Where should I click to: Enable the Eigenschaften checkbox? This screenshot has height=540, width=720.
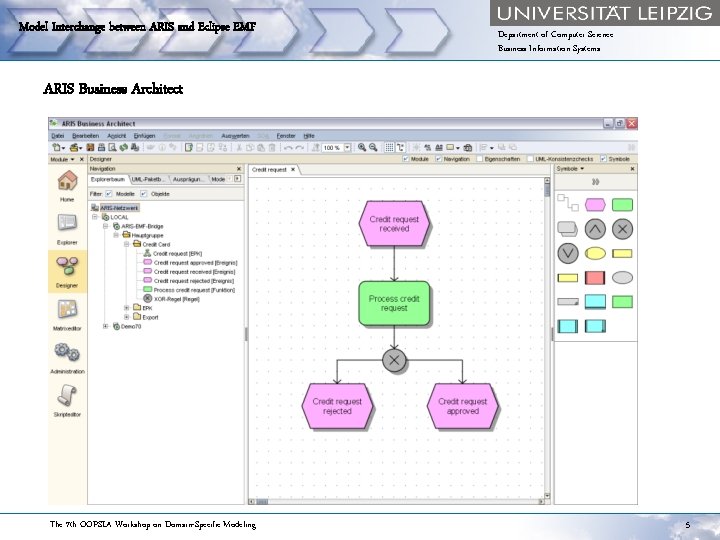click(x=479, y=159)
